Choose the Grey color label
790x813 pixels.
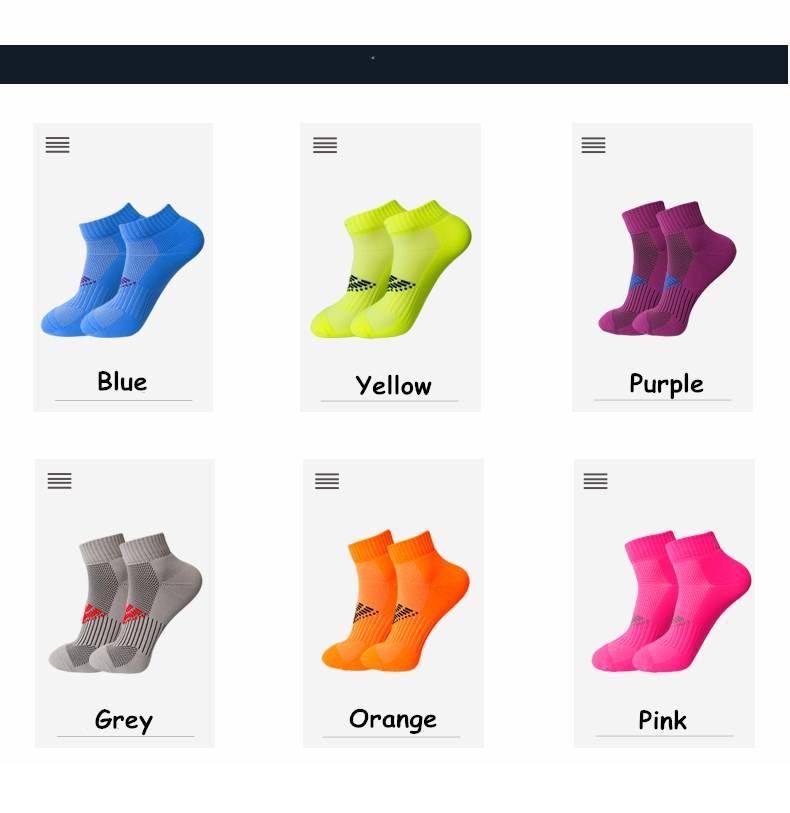[124, 720]
